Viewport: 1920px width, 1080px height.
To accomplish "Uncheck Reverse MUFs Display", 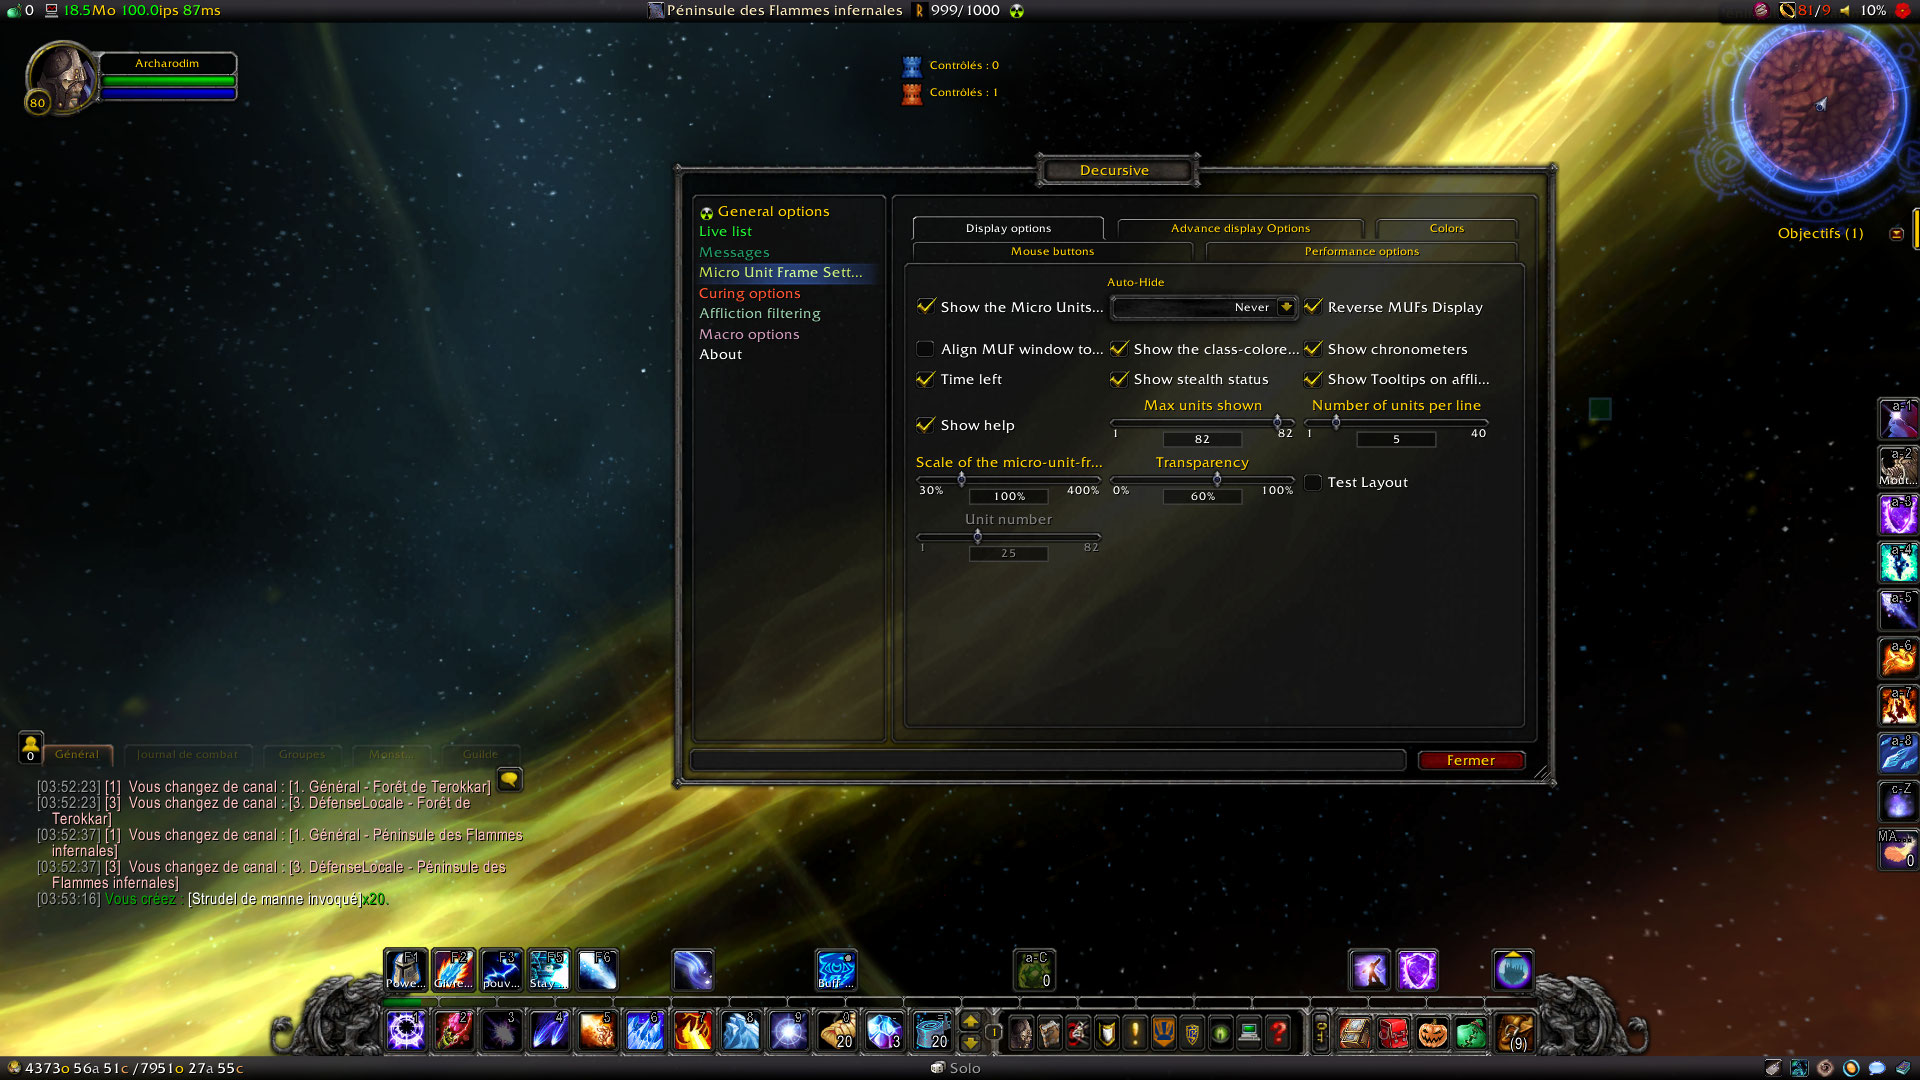I will pos(1313,307).
